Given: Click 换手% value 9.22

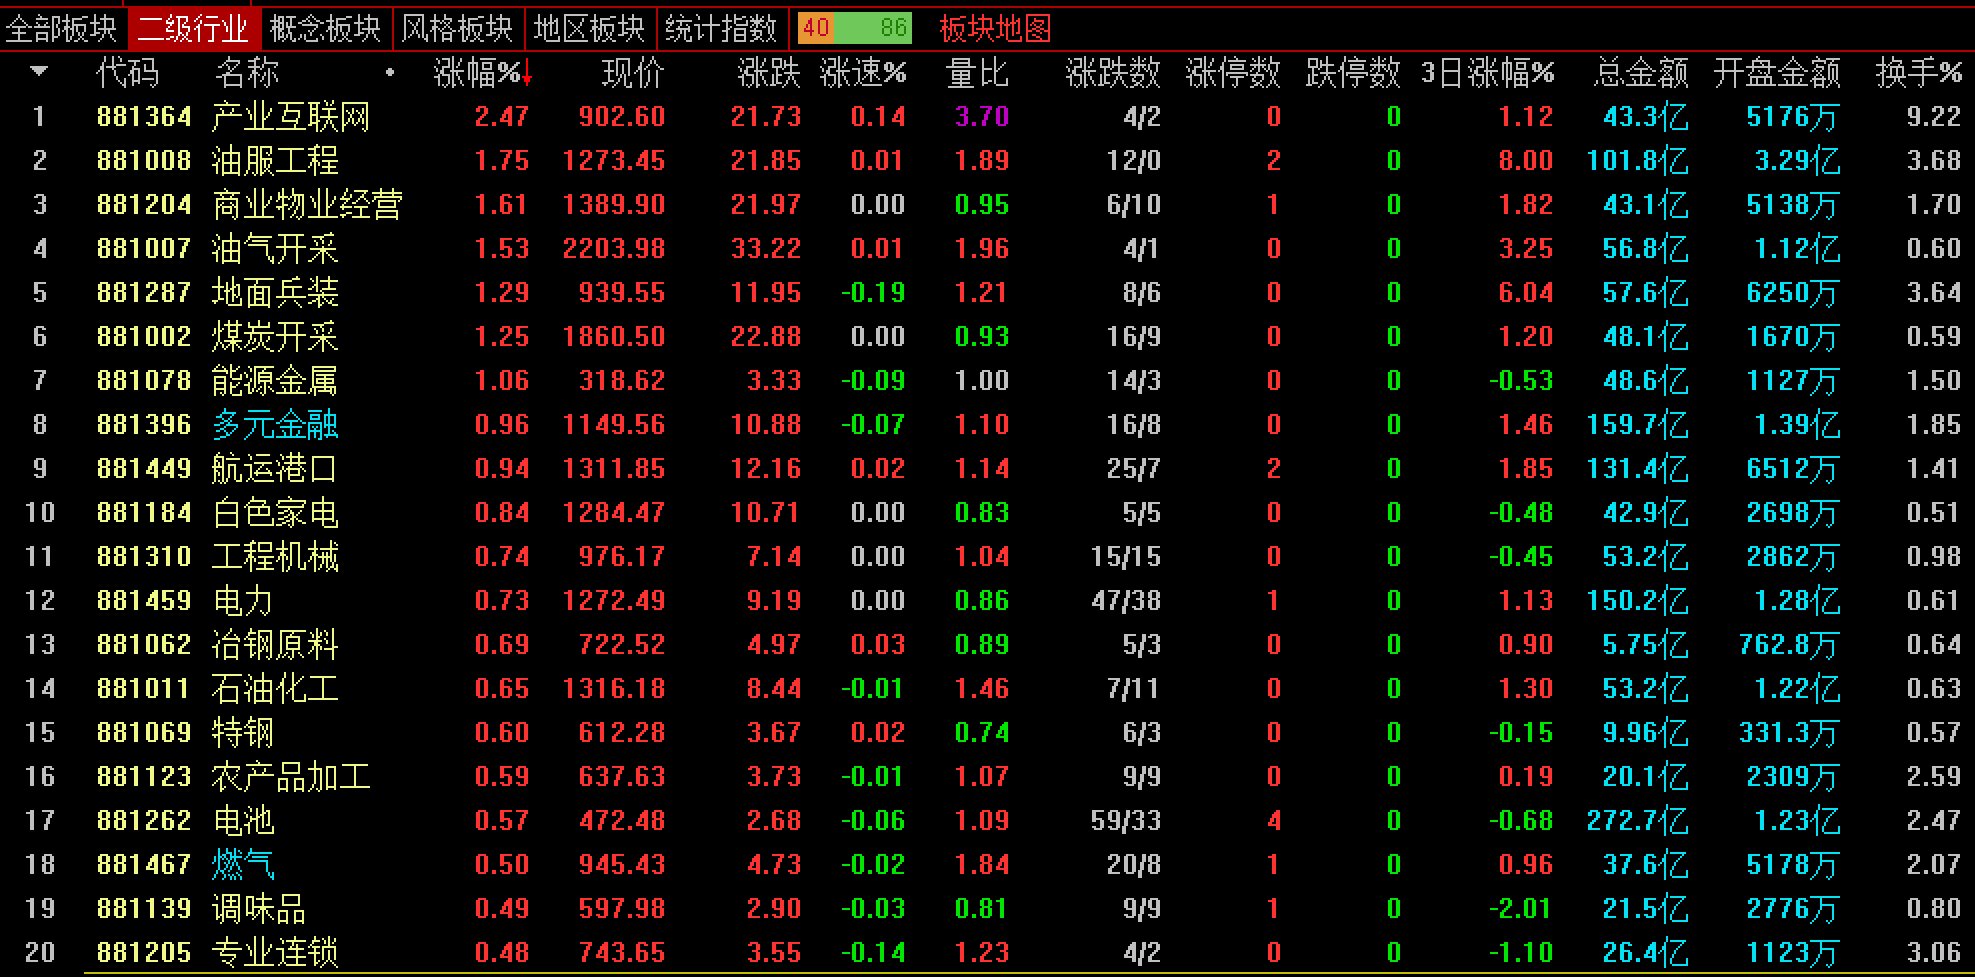Looking at the screenshot, I should [x=1934, y=117].
